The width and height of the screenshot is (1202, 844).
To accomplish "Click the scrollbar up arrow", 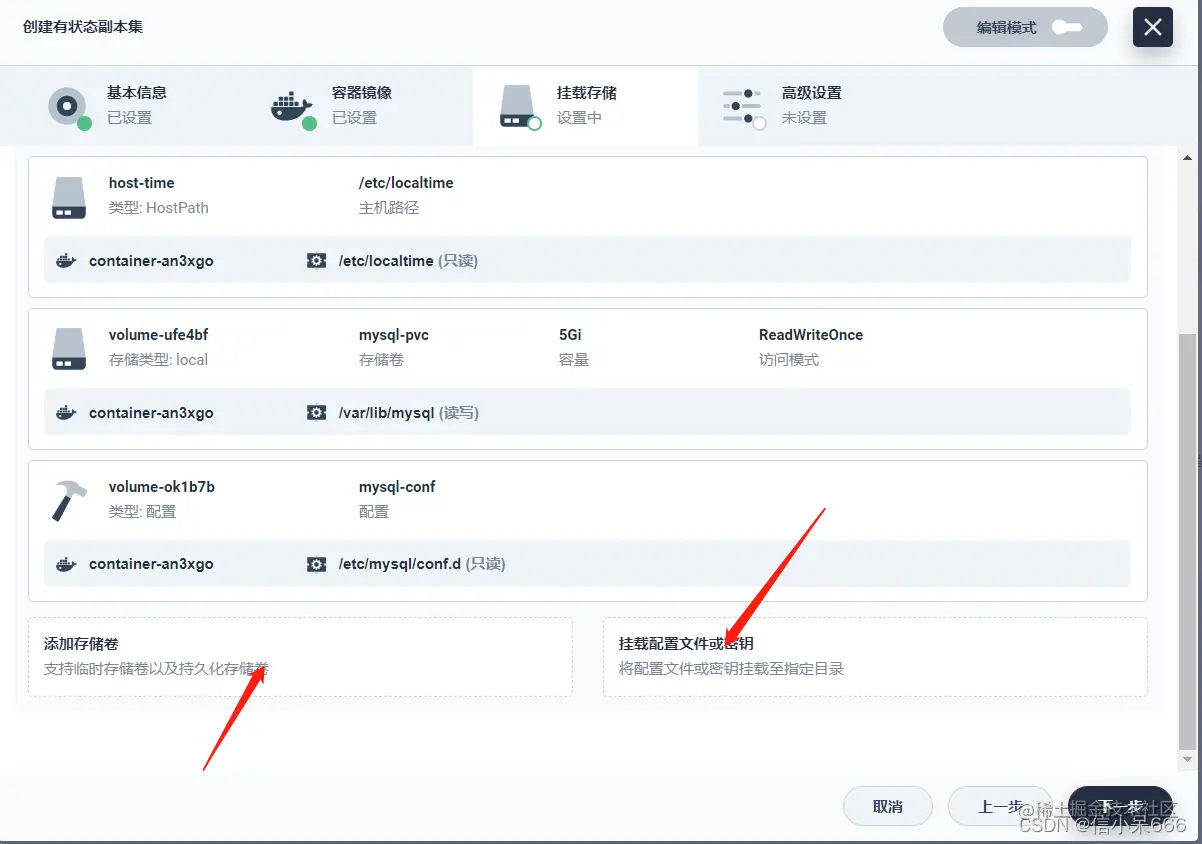I will click(x=1187, y=158).
